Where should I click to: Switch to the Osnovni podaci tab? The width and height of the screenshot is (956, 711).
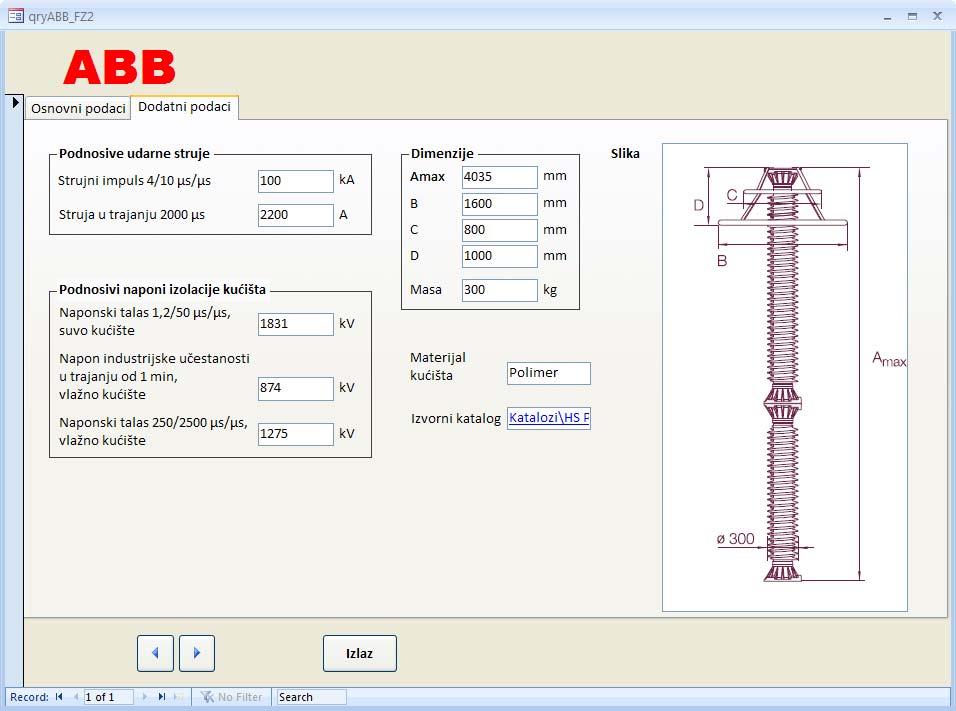[78, 109]
